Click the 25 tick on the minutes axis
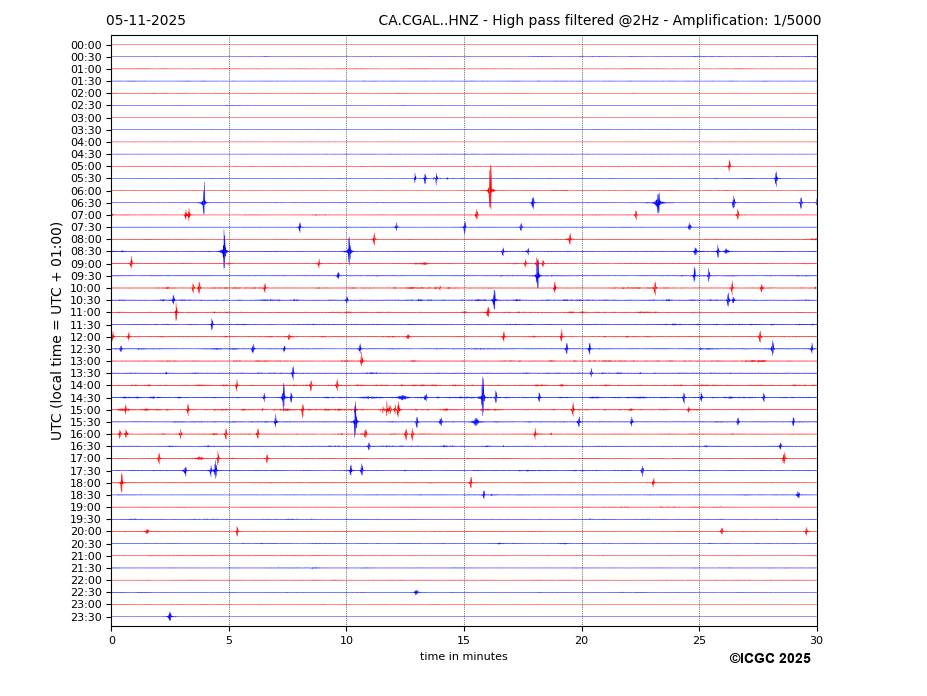Image resolution: width=927 pixels, height=696 pixels. click(699, 640)
